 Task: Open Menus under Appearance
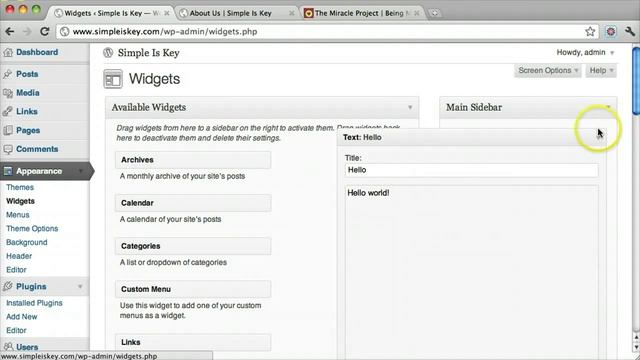click(x=18, y=215)
